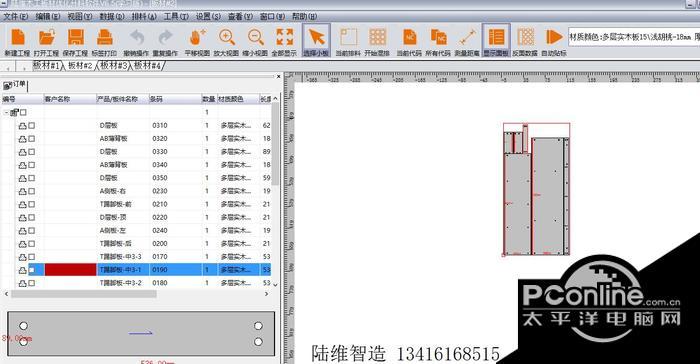Image resolution: width=700 pixels, height=364 pixels.
Task: Check the box for row 0320
Action: tap(32, 139)
